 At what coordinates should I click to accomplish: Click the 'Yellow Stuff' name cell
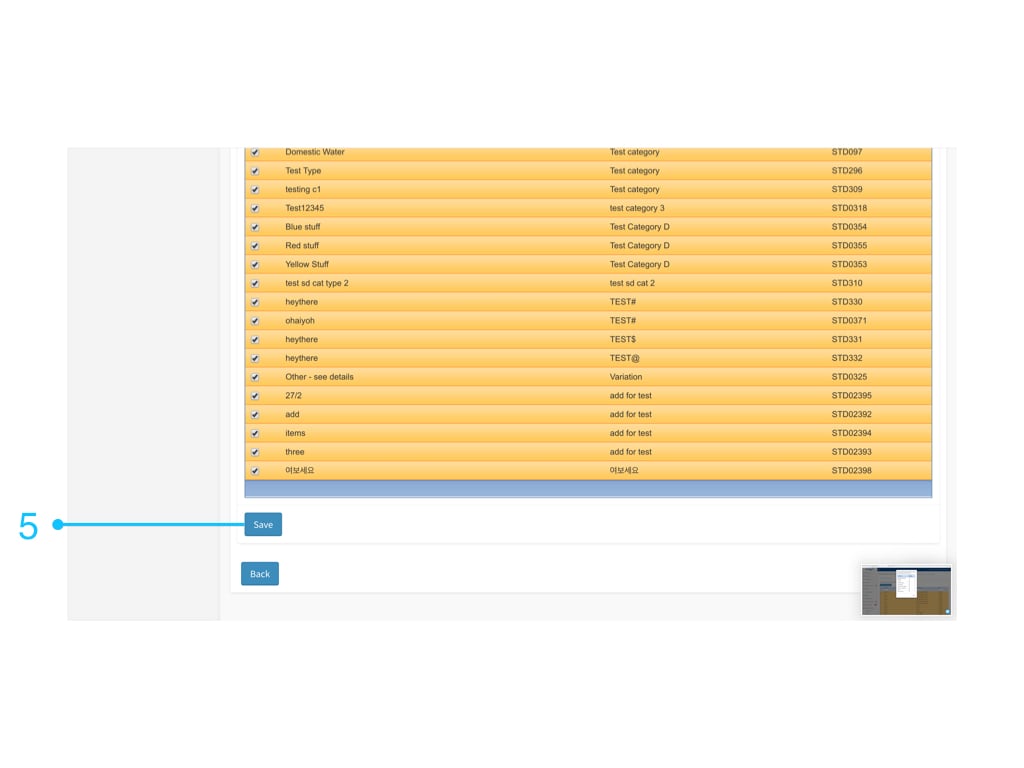pos(307,264)
